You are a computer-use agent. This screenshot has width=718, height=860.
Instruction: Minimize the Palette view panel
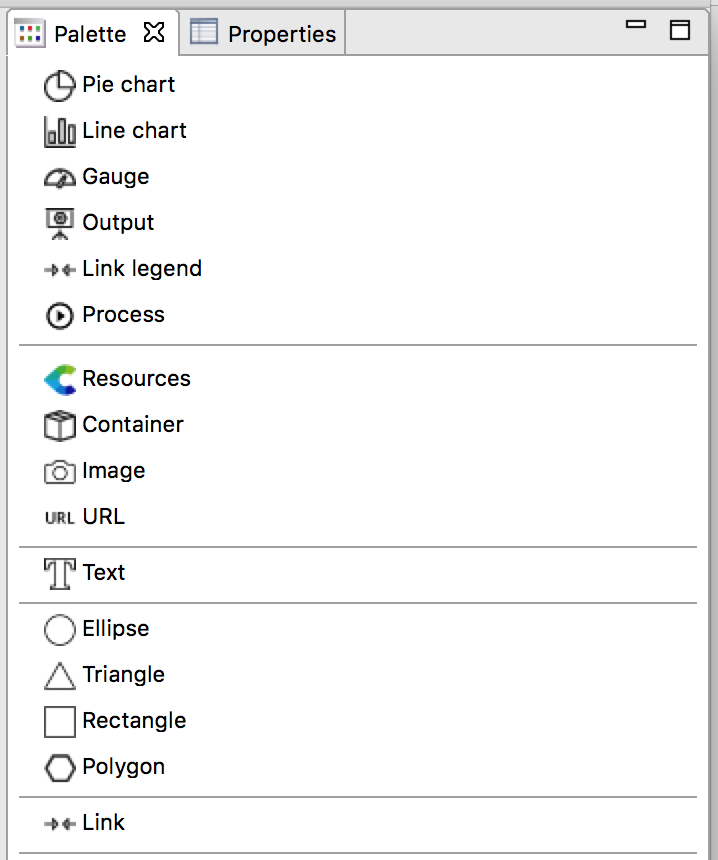[x=635, y=24]
